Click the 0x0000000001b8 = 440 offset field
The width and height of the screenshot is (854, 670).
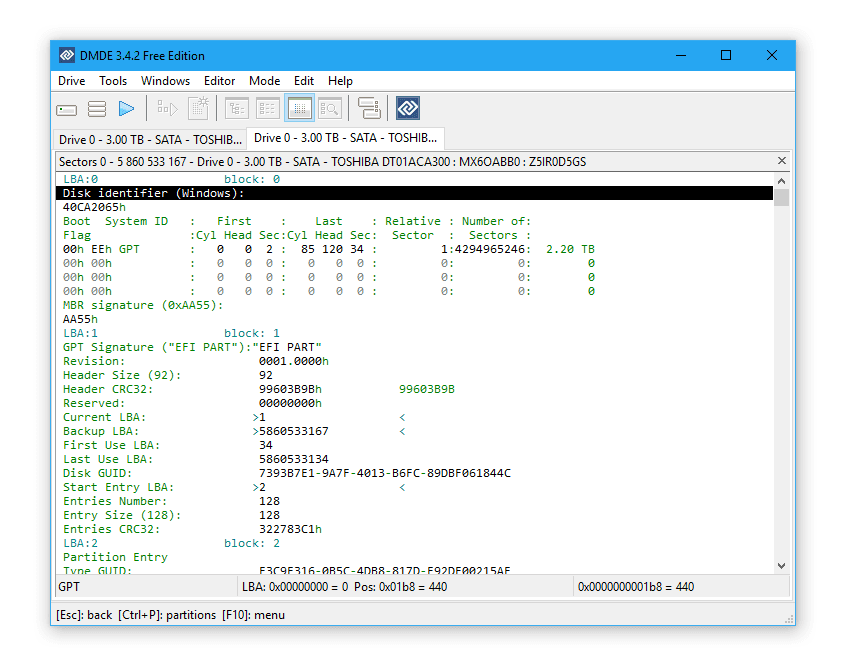point(682,587)
